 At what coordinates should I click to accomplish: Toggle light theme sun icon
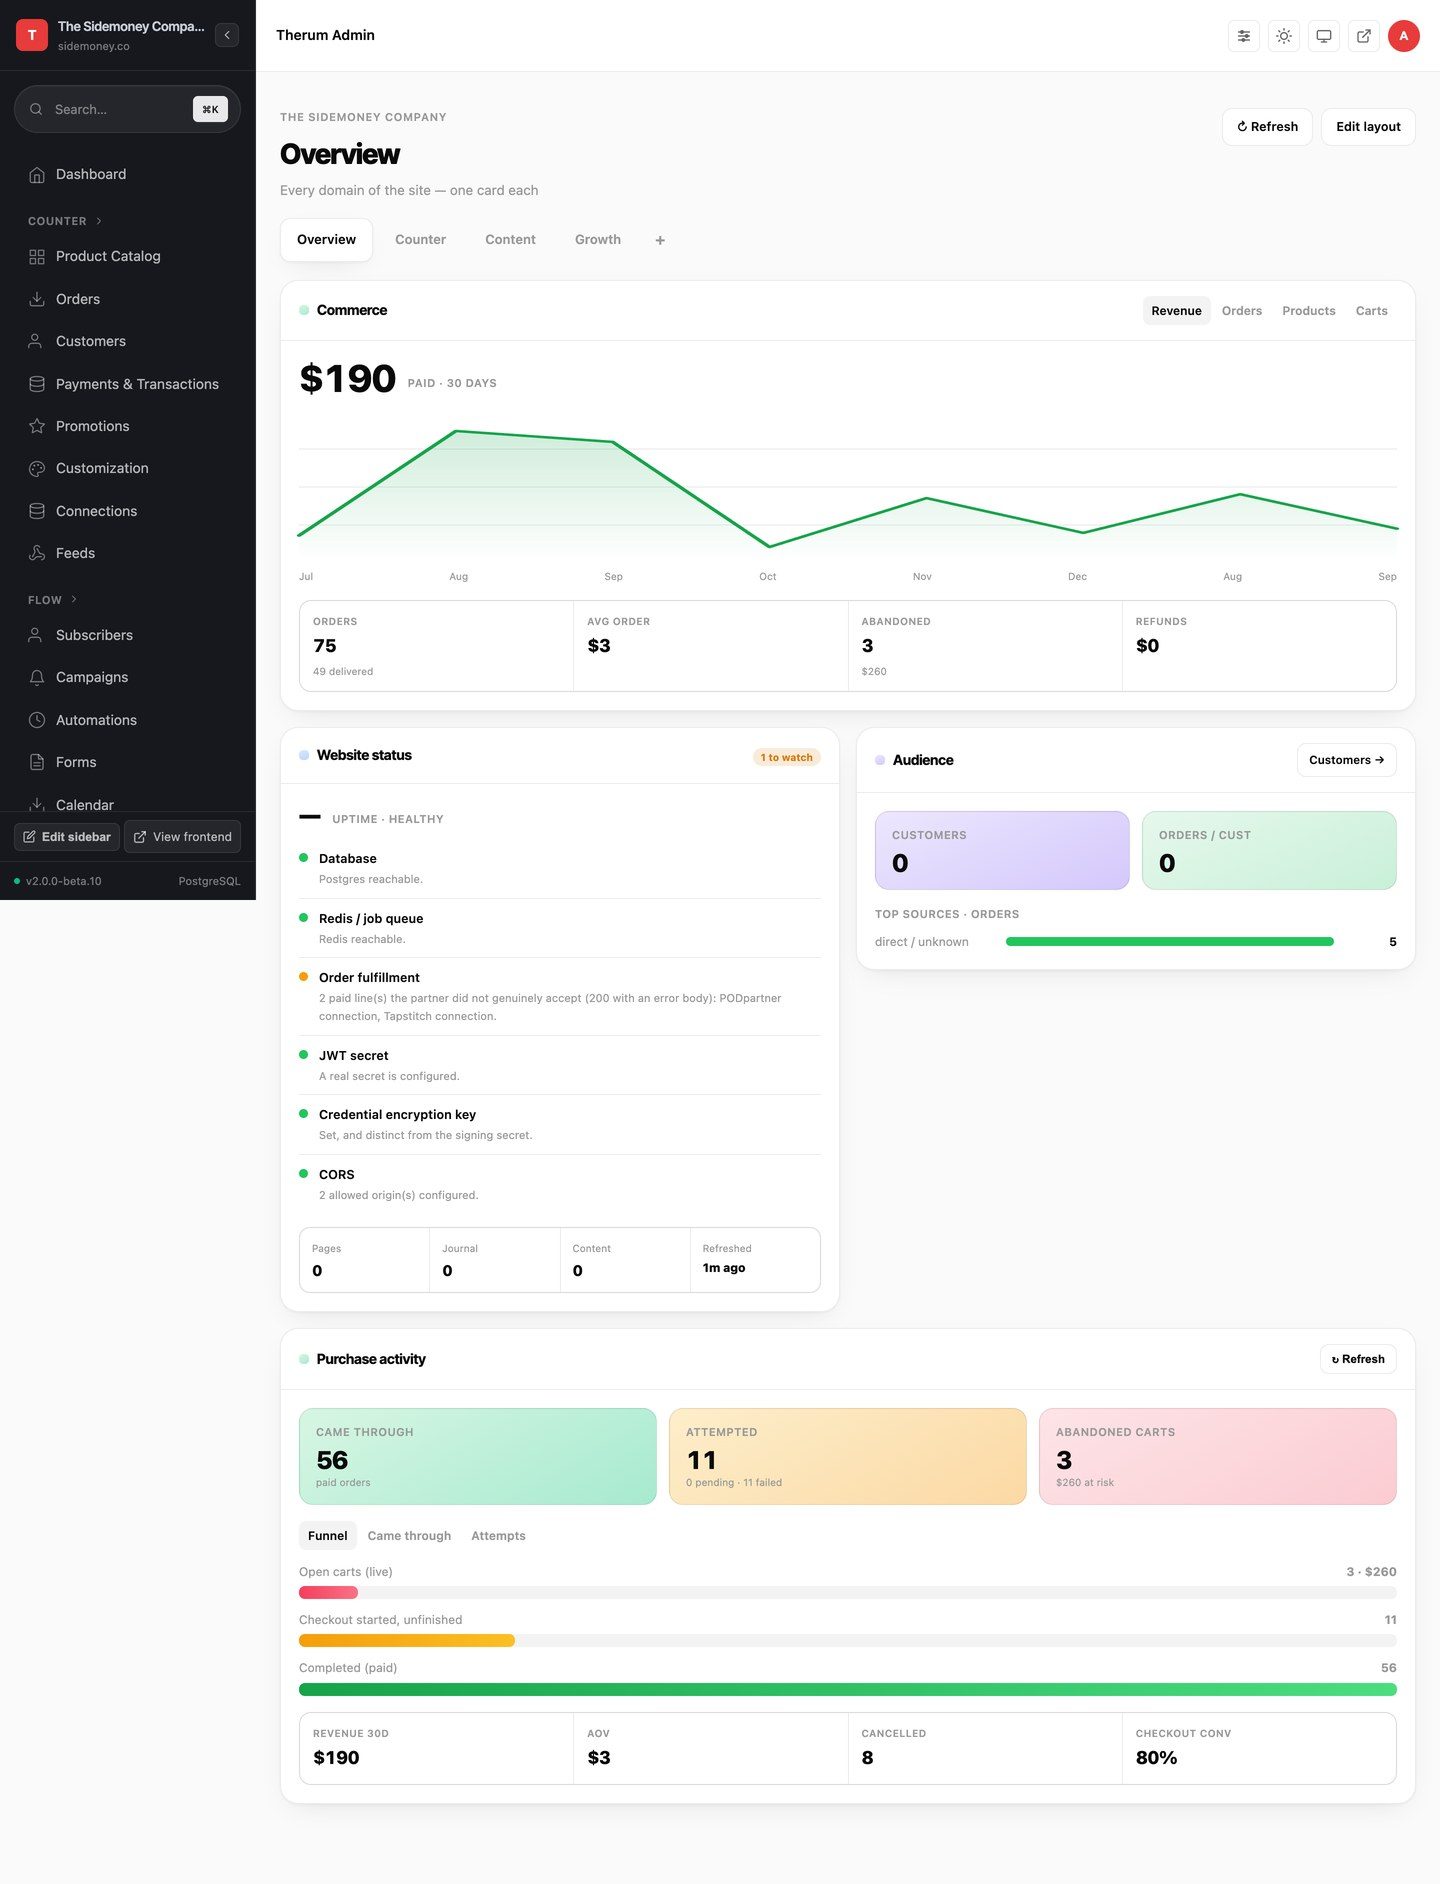click(1284, 36)
